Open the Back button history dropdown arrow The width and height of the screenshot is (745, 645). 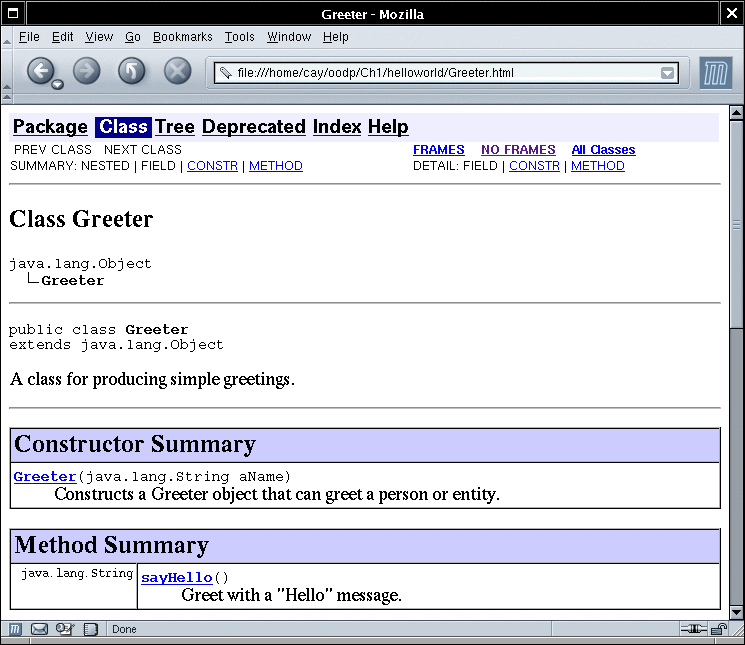coord(57,85)
